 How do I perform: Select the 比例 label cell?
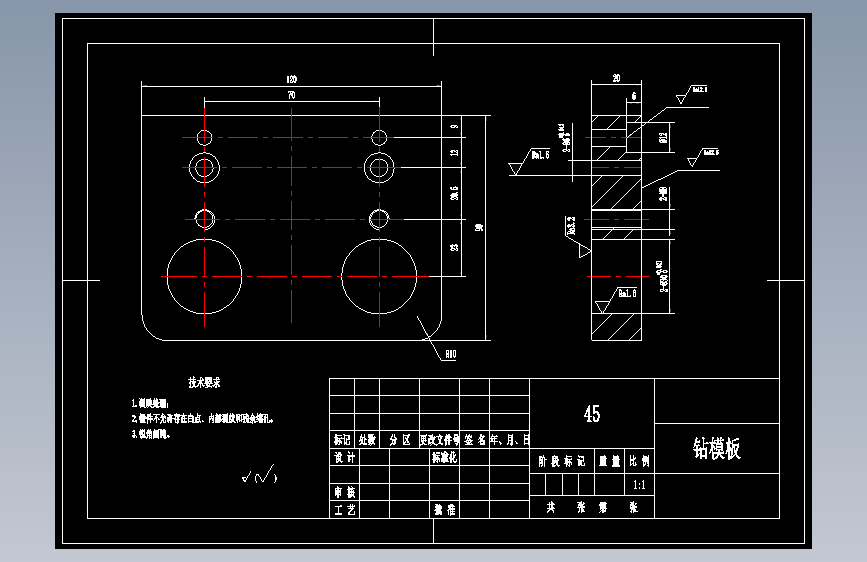[x=639, y=461]
